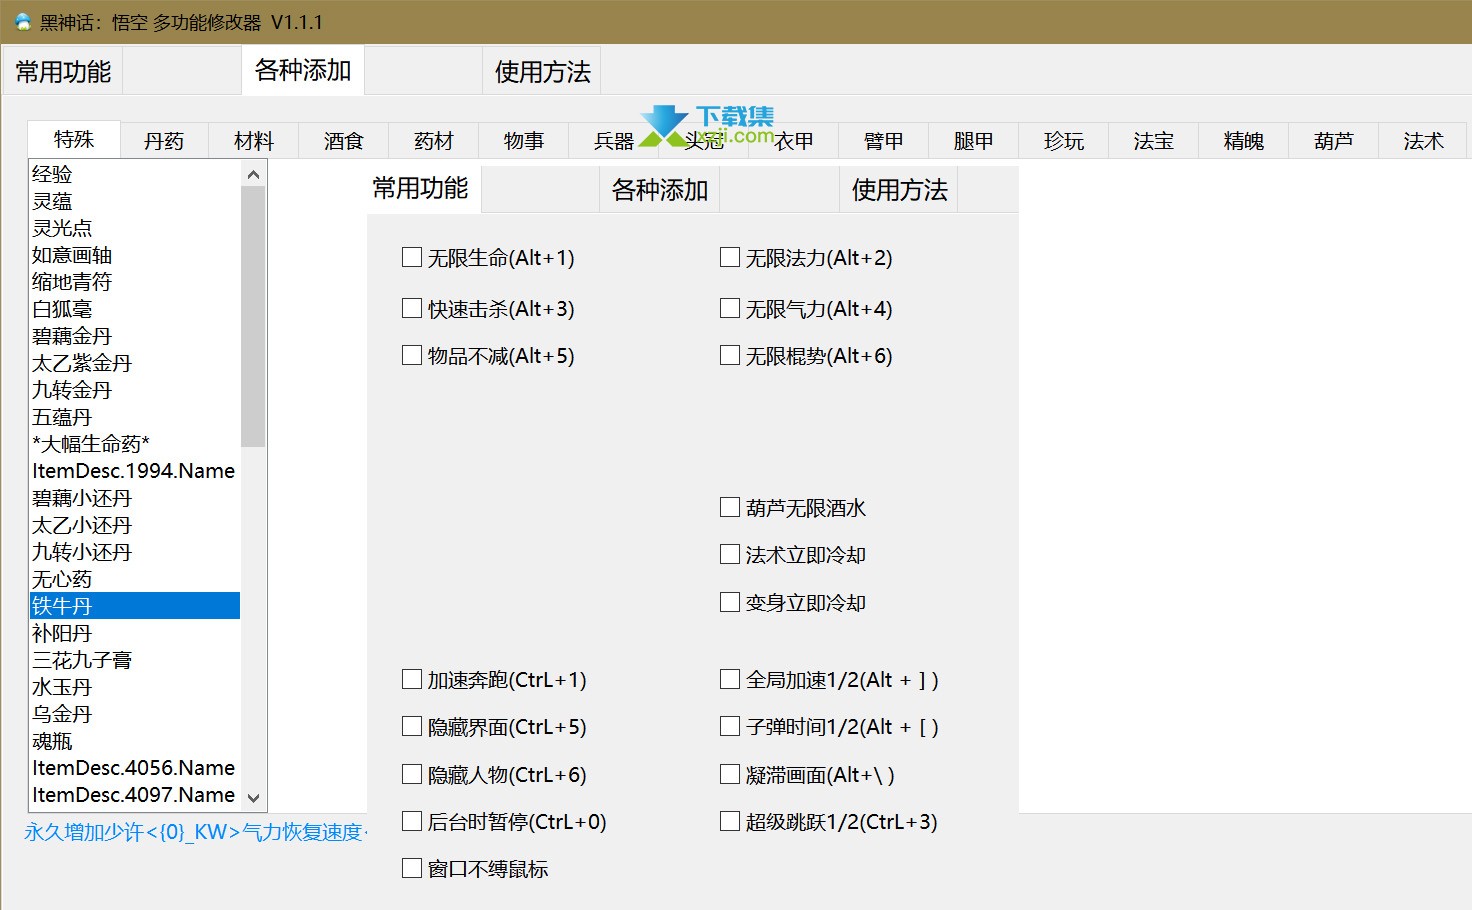This screenshot has height=910, width=1472.
Task: Switch to the 丹药 category tab
Action: click(164, 141)
